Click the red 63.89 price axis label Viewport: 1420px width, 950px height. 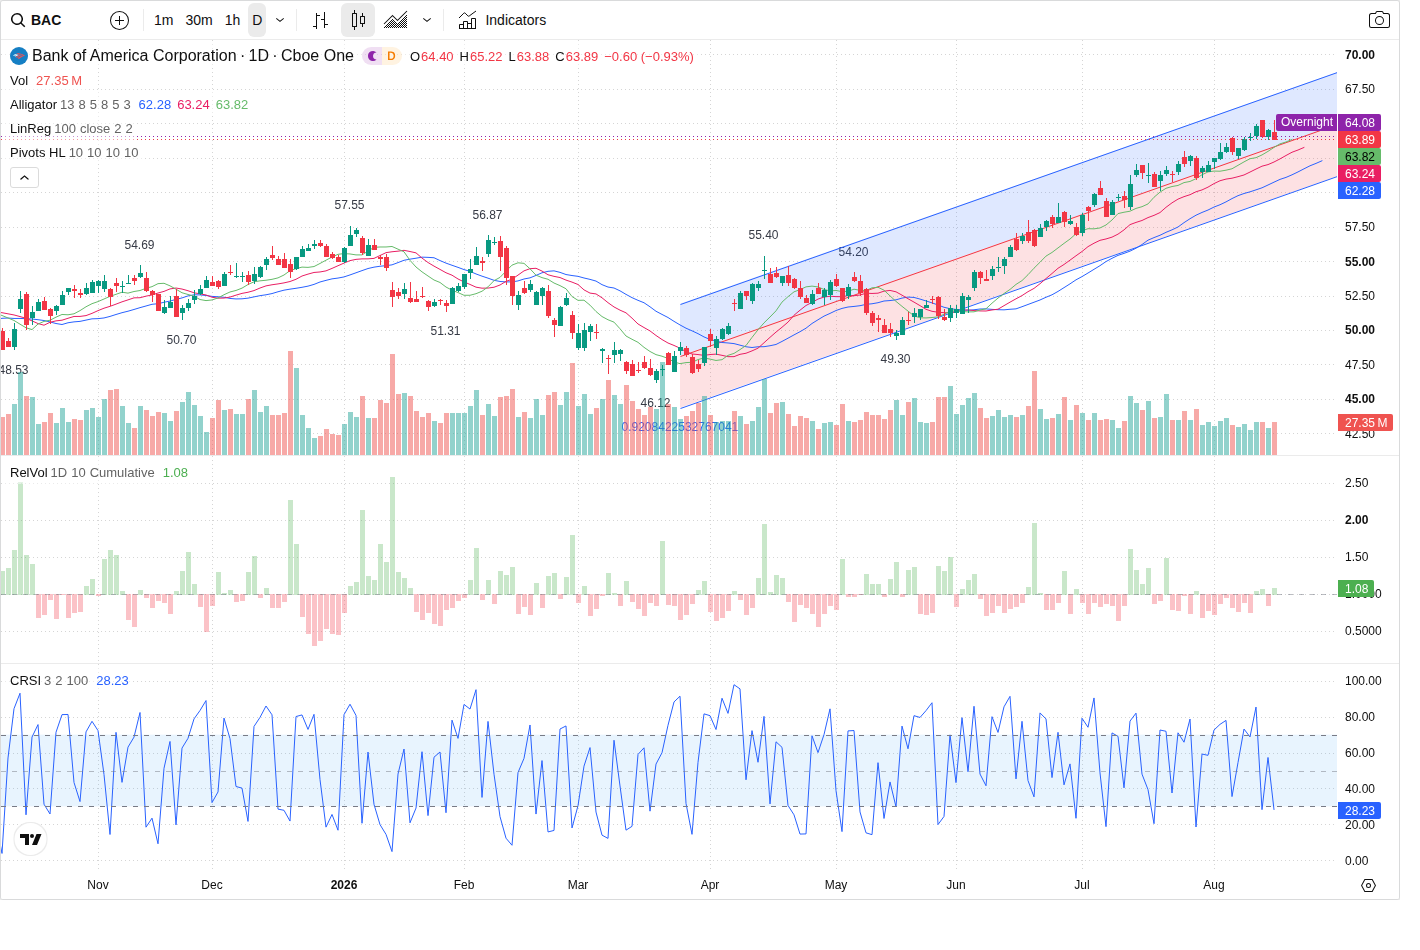[1359, 140]
